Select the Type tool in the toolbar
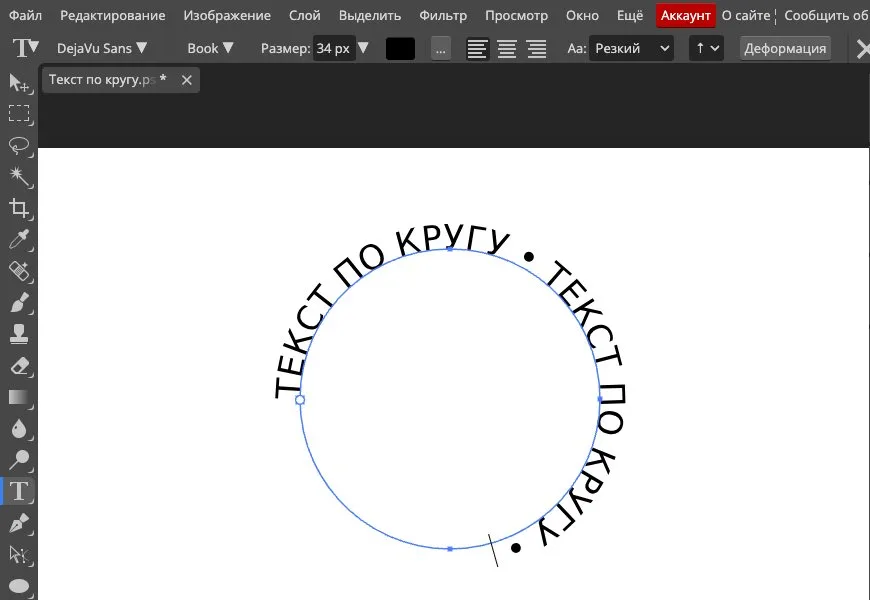Image resolution: width=870 pixels, height=600 pixels. [19, 491]
